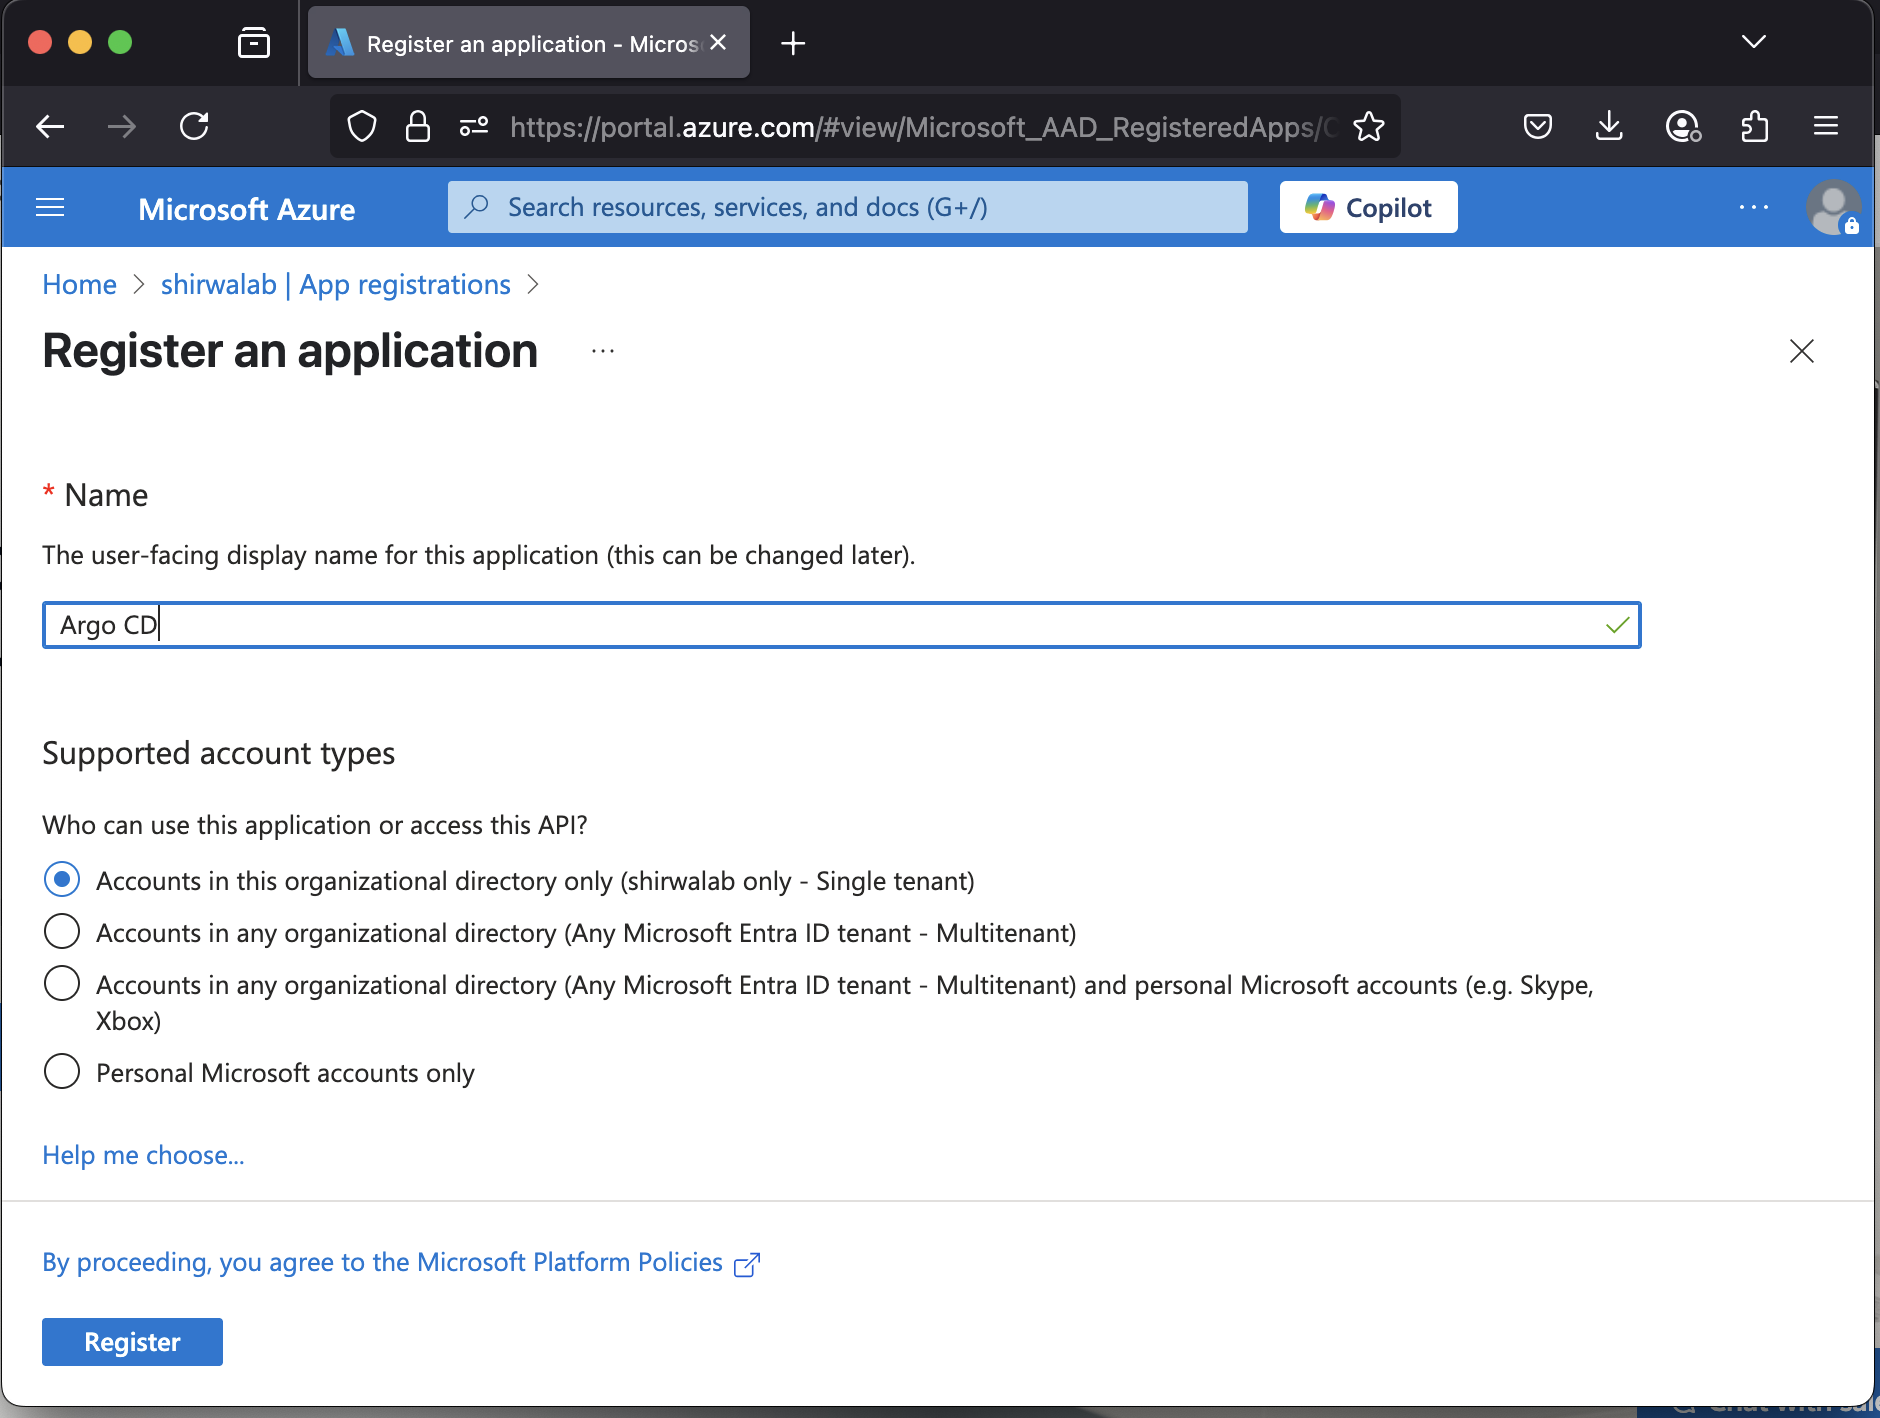Open the user account avatar menu
Image resolution: width=1880 pixels, height=1418 pixels.
coord(1833,208)
